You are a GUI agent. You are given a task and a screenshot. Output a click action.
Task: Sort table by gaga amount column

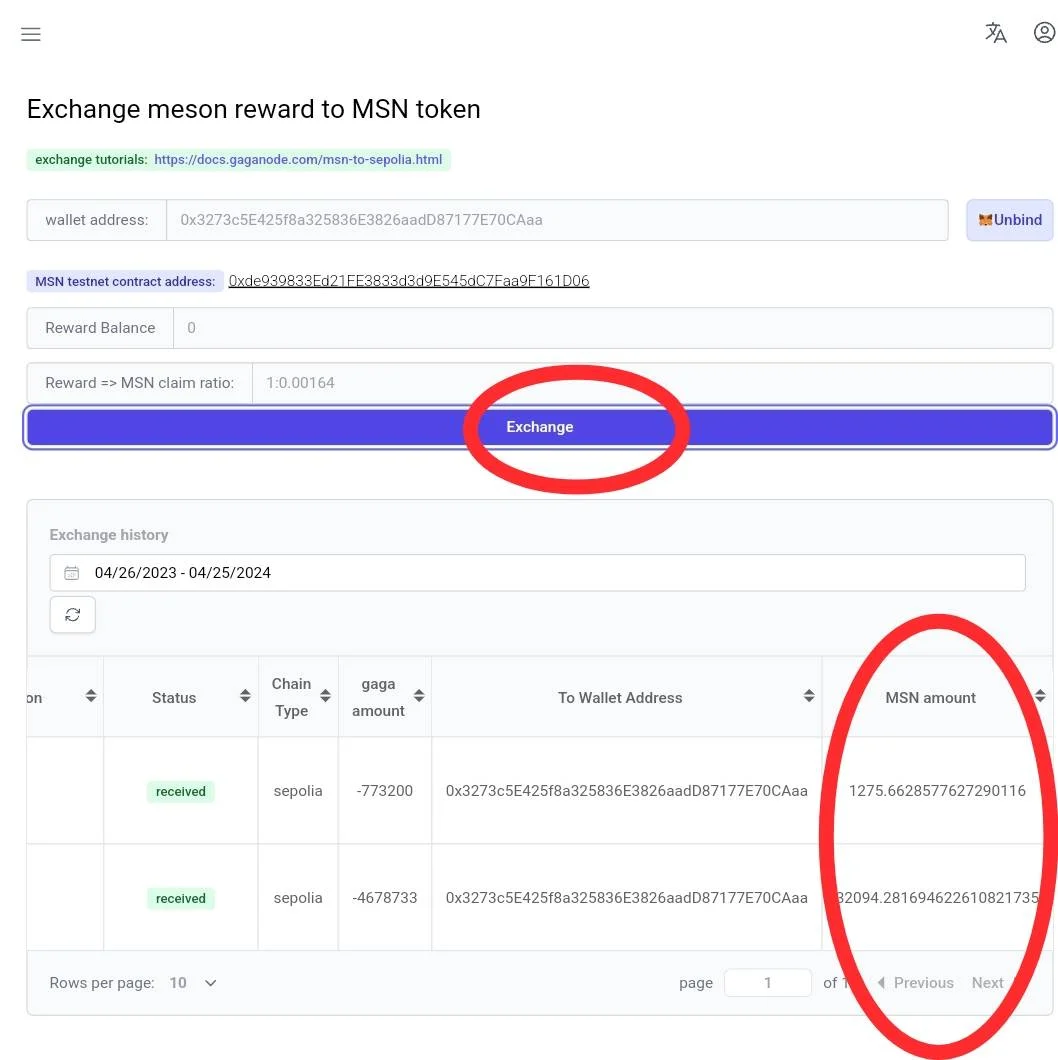point(418,696)
